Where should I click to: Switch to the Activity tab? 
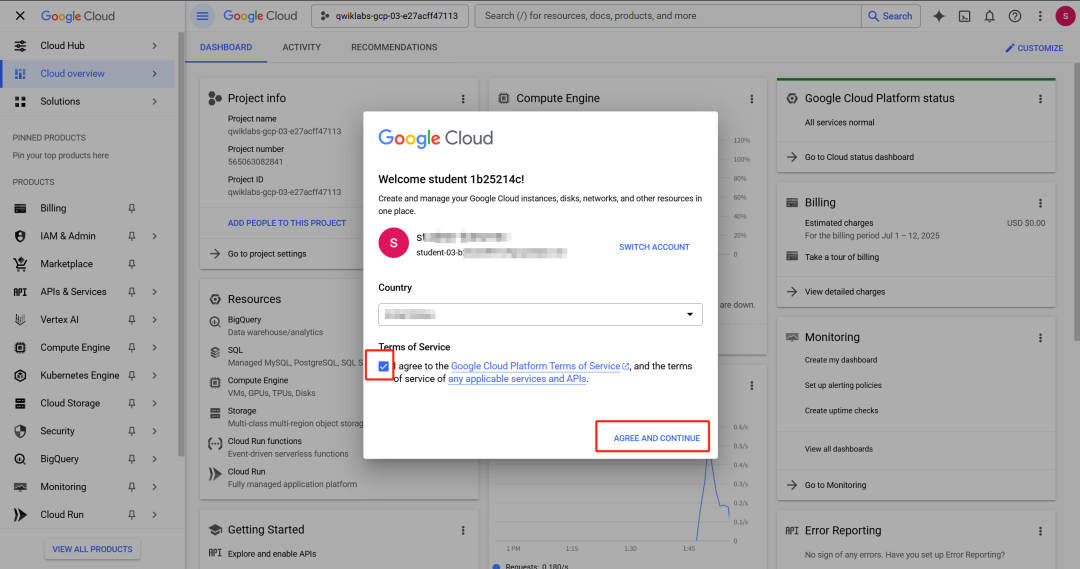point(302,48)
